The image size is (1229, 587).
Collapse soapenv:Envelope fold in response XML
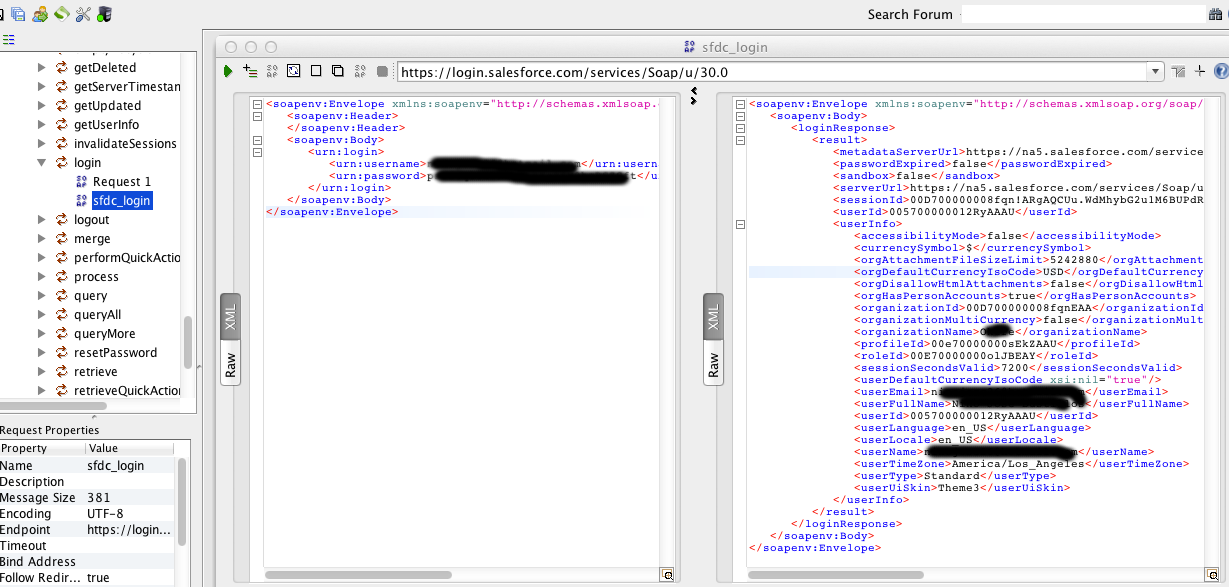click(x=741, y=104)
